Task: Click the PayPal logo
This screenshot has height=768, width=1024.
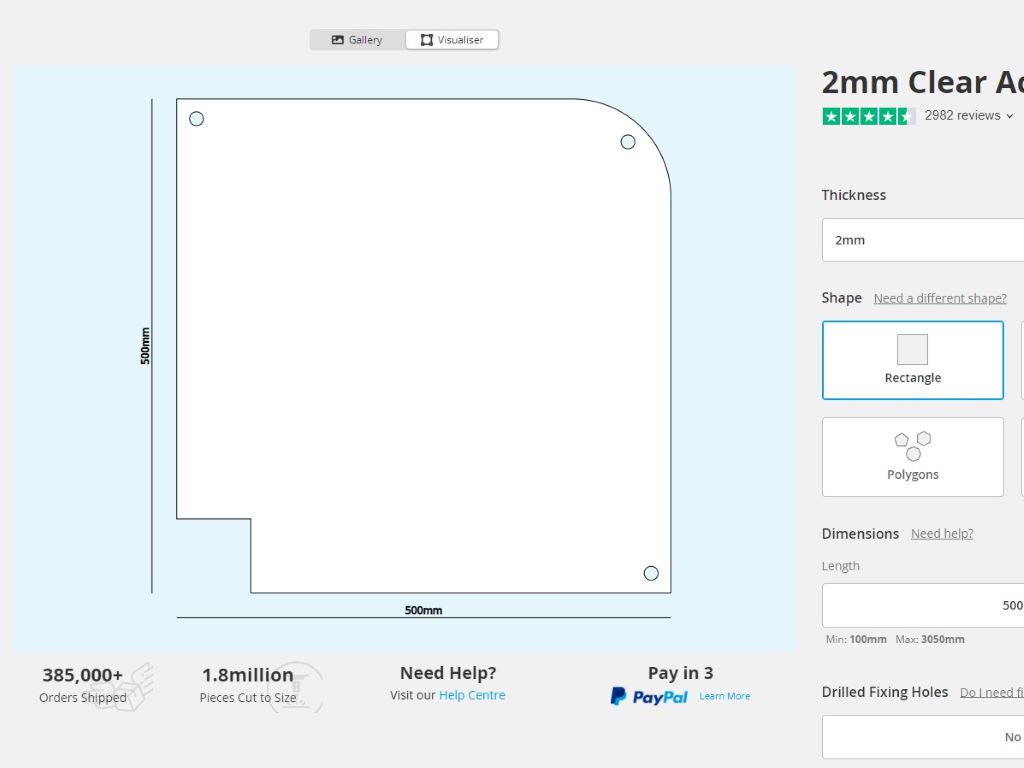Action: [650, 697]
